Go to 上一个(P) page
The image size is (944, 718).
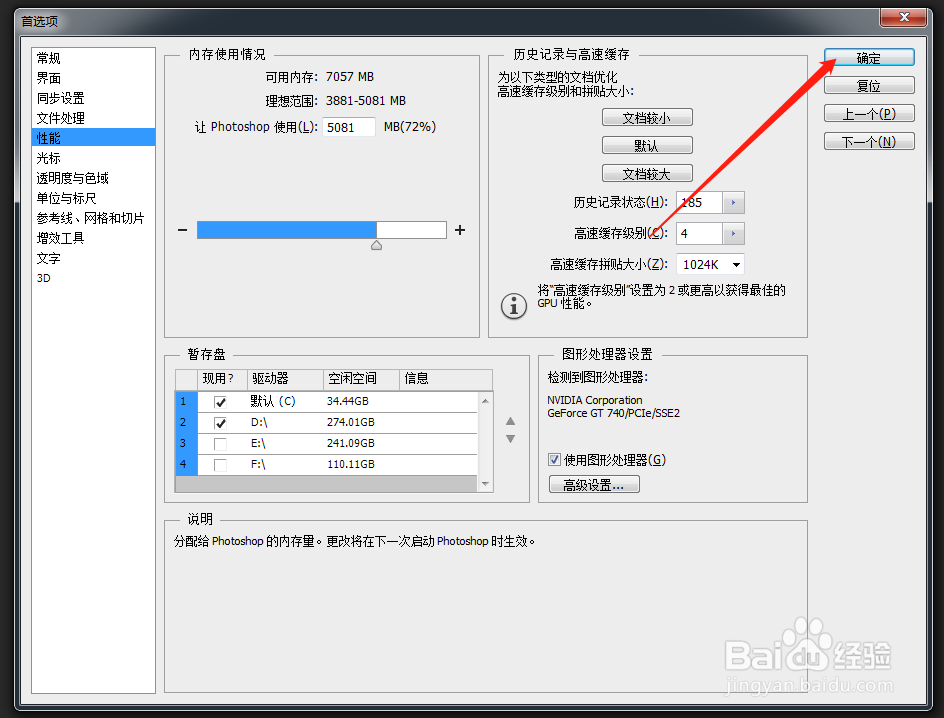[x=869, y=113]
